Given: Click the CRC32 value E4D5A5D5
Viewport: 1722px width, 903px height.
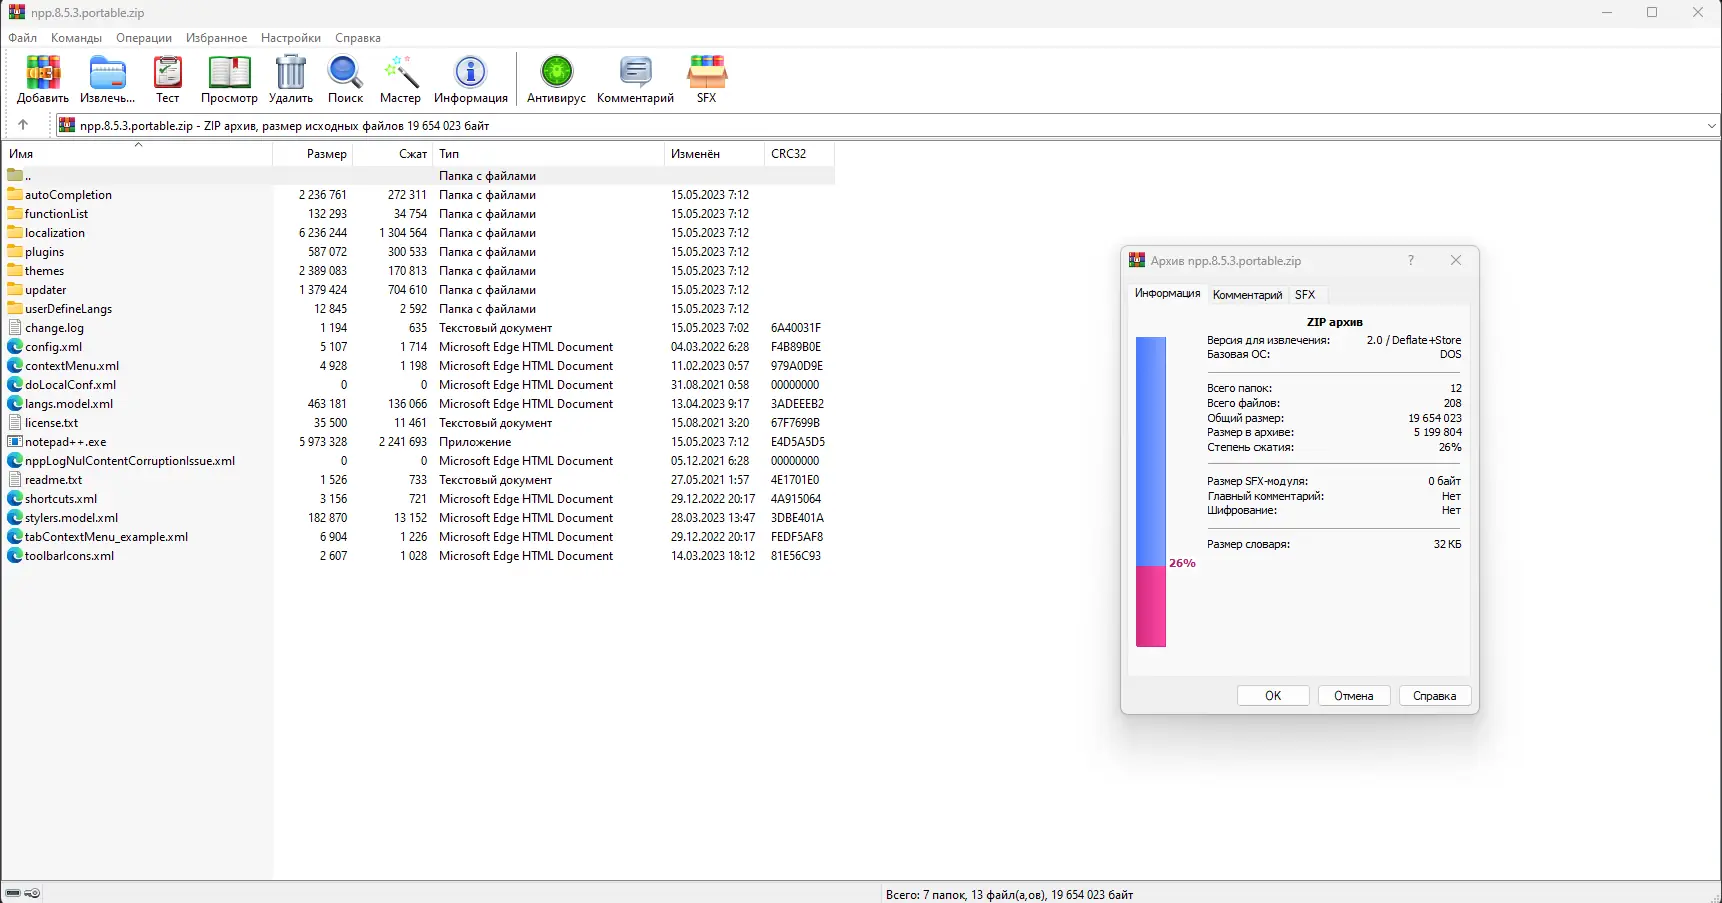Looking at the screenshot, I should point(798,442).
